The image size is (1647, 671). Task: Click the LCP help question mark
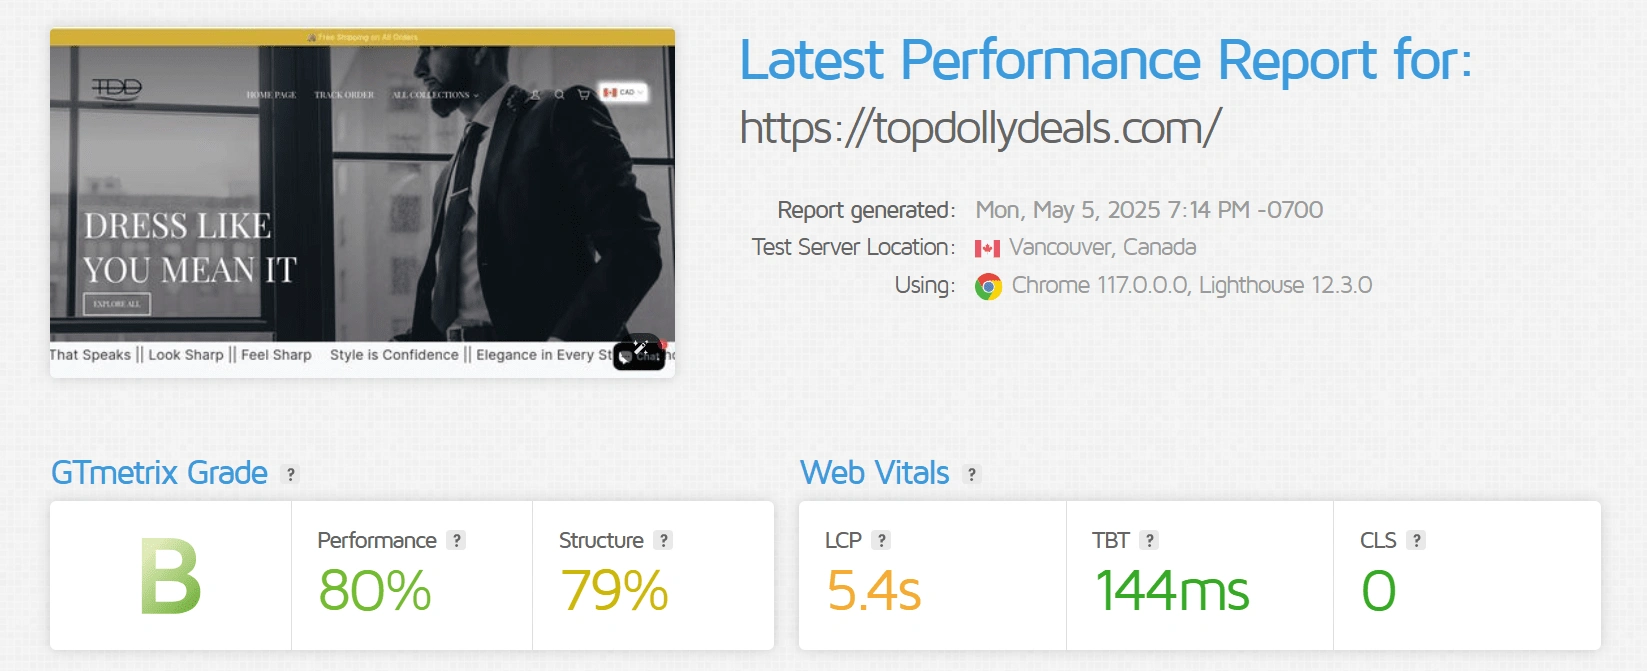[x=881, y=540]
